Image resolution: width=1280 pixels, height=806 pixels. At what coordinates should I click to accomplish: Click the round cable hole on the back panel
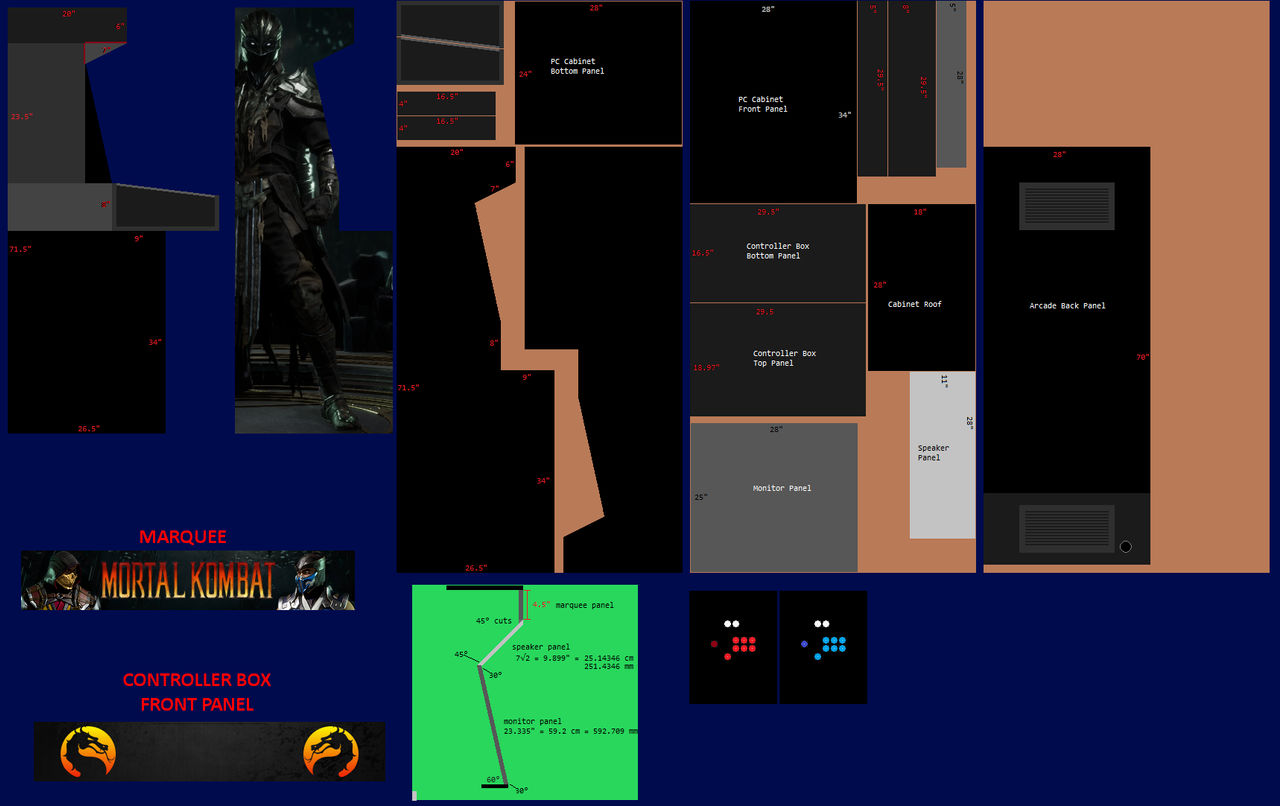[1126, 547]
